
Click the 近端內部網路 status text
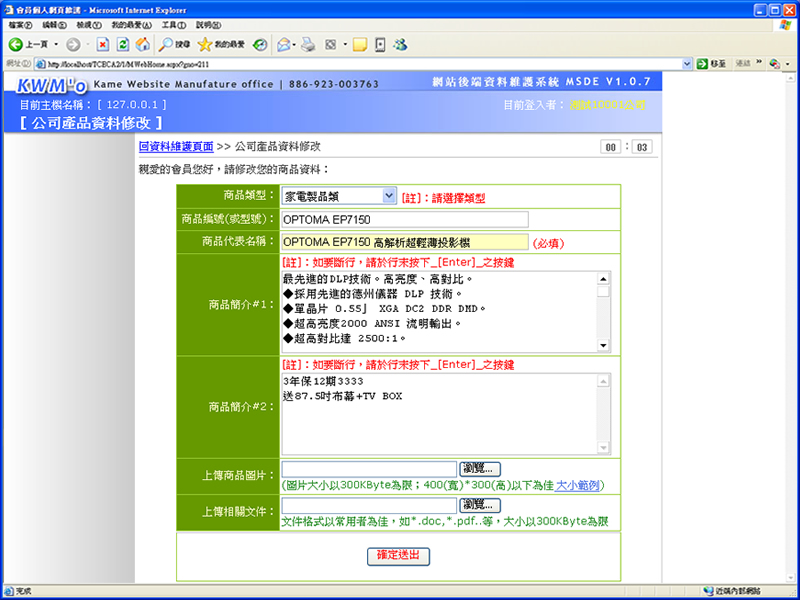tap(738, 591)
